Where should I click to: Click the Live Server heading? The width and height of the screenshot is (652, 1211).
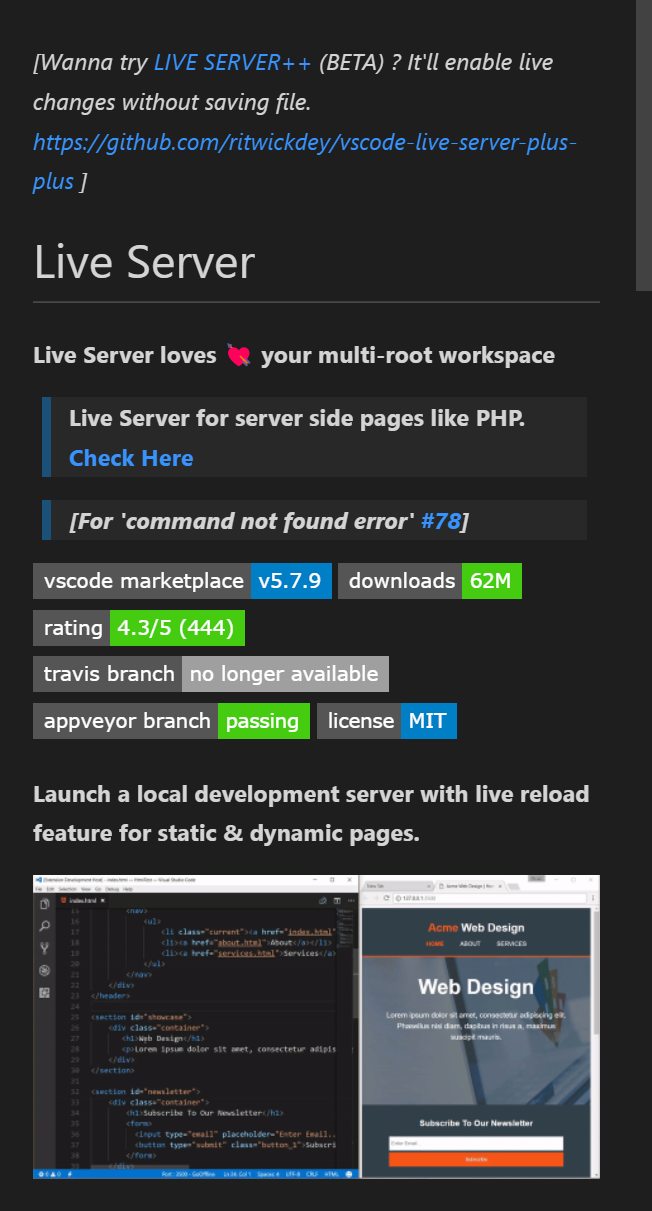tap(144, 262)
